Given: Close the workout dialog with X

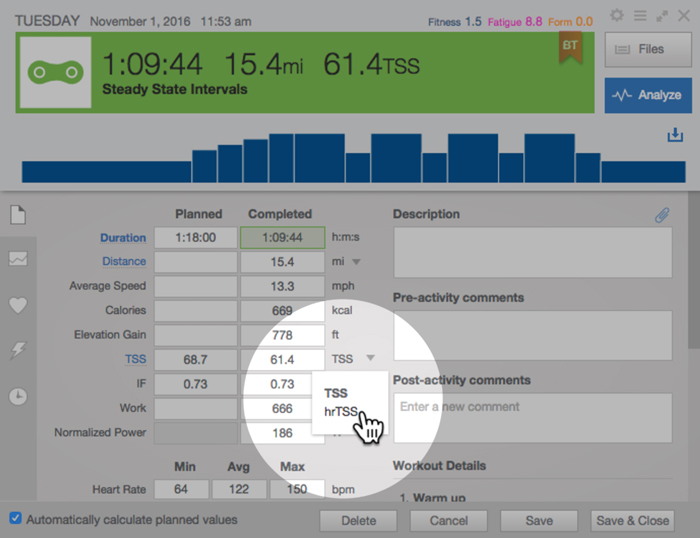Looking at the screenshot, I should point(683,16).
